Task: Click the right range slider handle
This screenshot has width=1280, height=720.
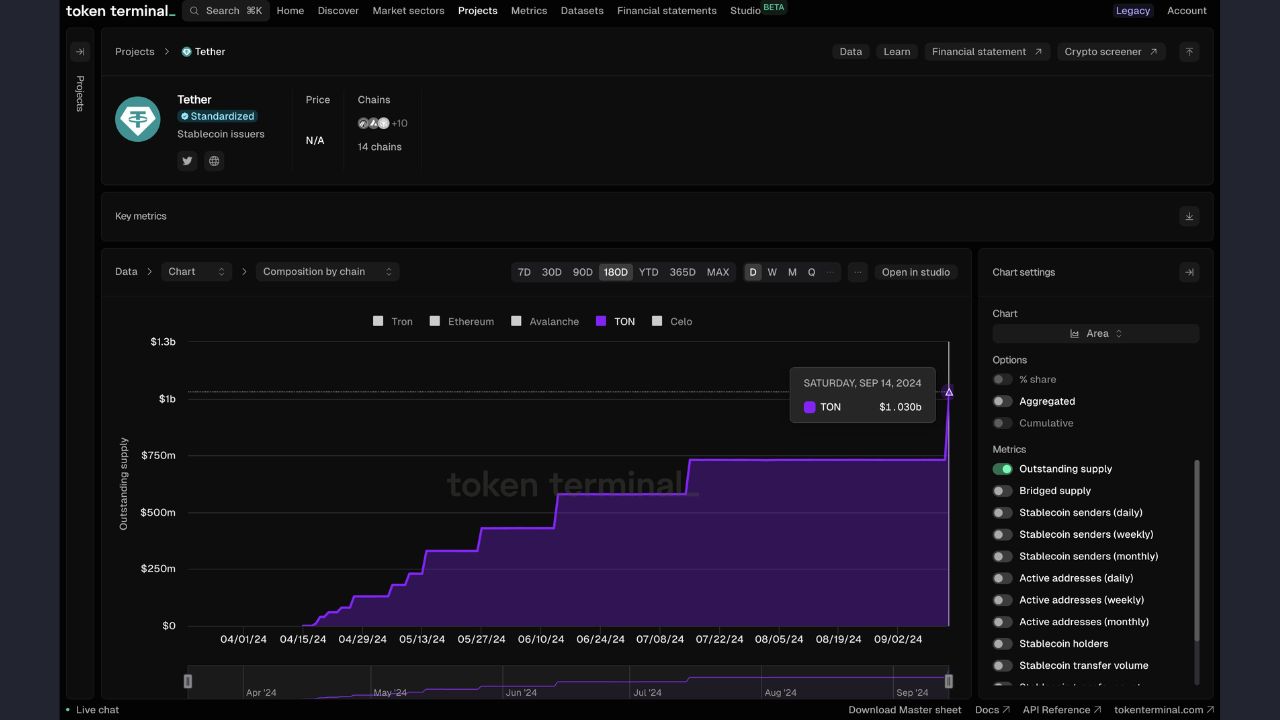Action: click(949, 681)
